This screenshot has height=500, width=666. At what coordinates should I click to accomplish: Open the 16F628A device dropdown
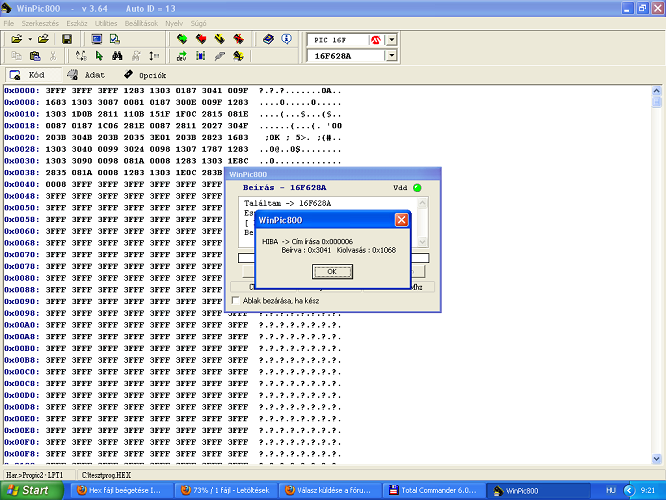tap(391, 56)
